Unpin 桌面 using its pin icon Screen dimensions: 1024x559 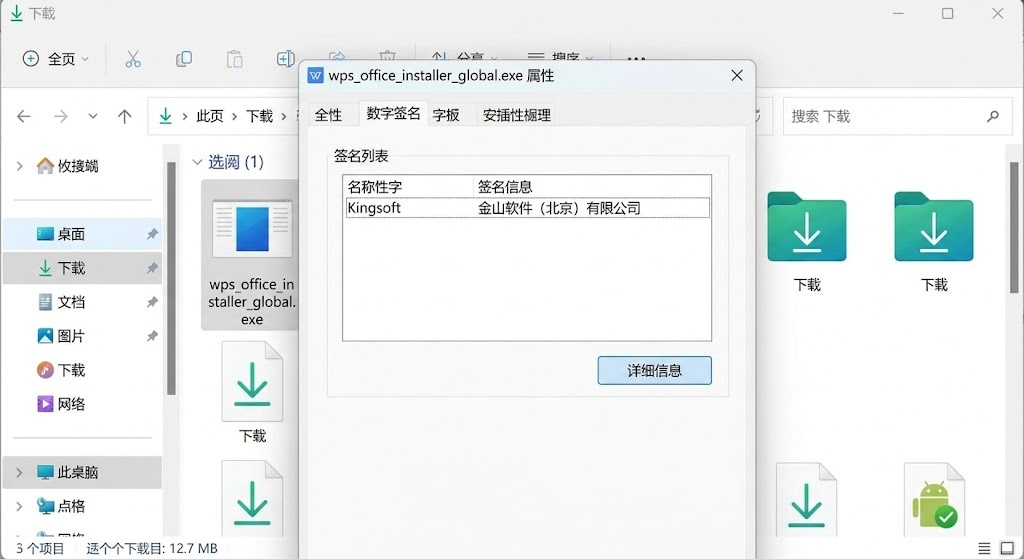pyautogui.click(x=152, y=234)
